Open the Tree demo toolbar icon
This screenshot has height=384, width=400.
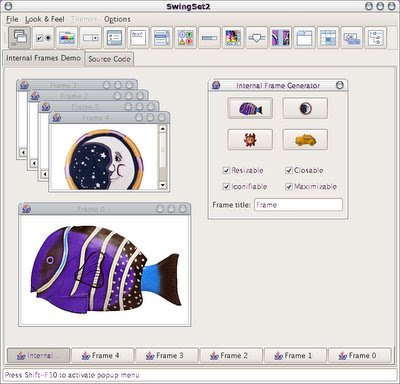[x=376, y=38]
